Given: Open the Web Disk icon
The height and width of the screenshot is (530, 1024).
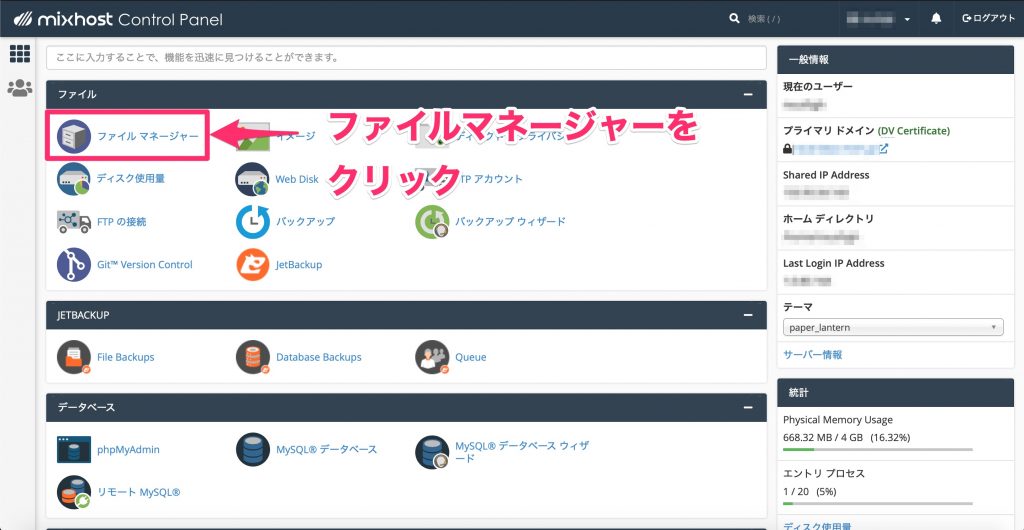Looking at the screenshot, I should 252,179.
